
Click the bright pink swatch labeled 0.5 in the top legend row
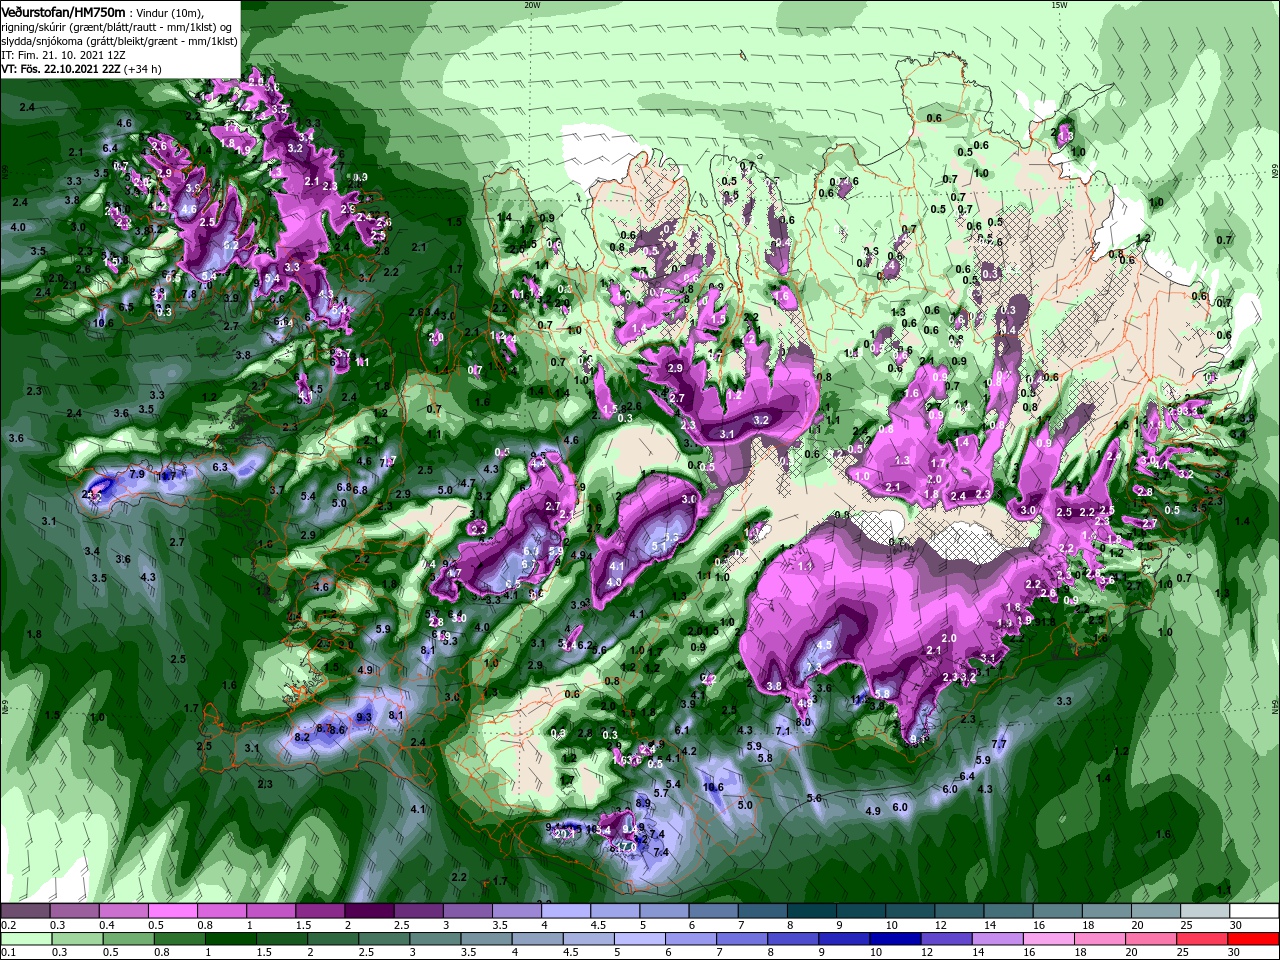[x=172, y=911]
